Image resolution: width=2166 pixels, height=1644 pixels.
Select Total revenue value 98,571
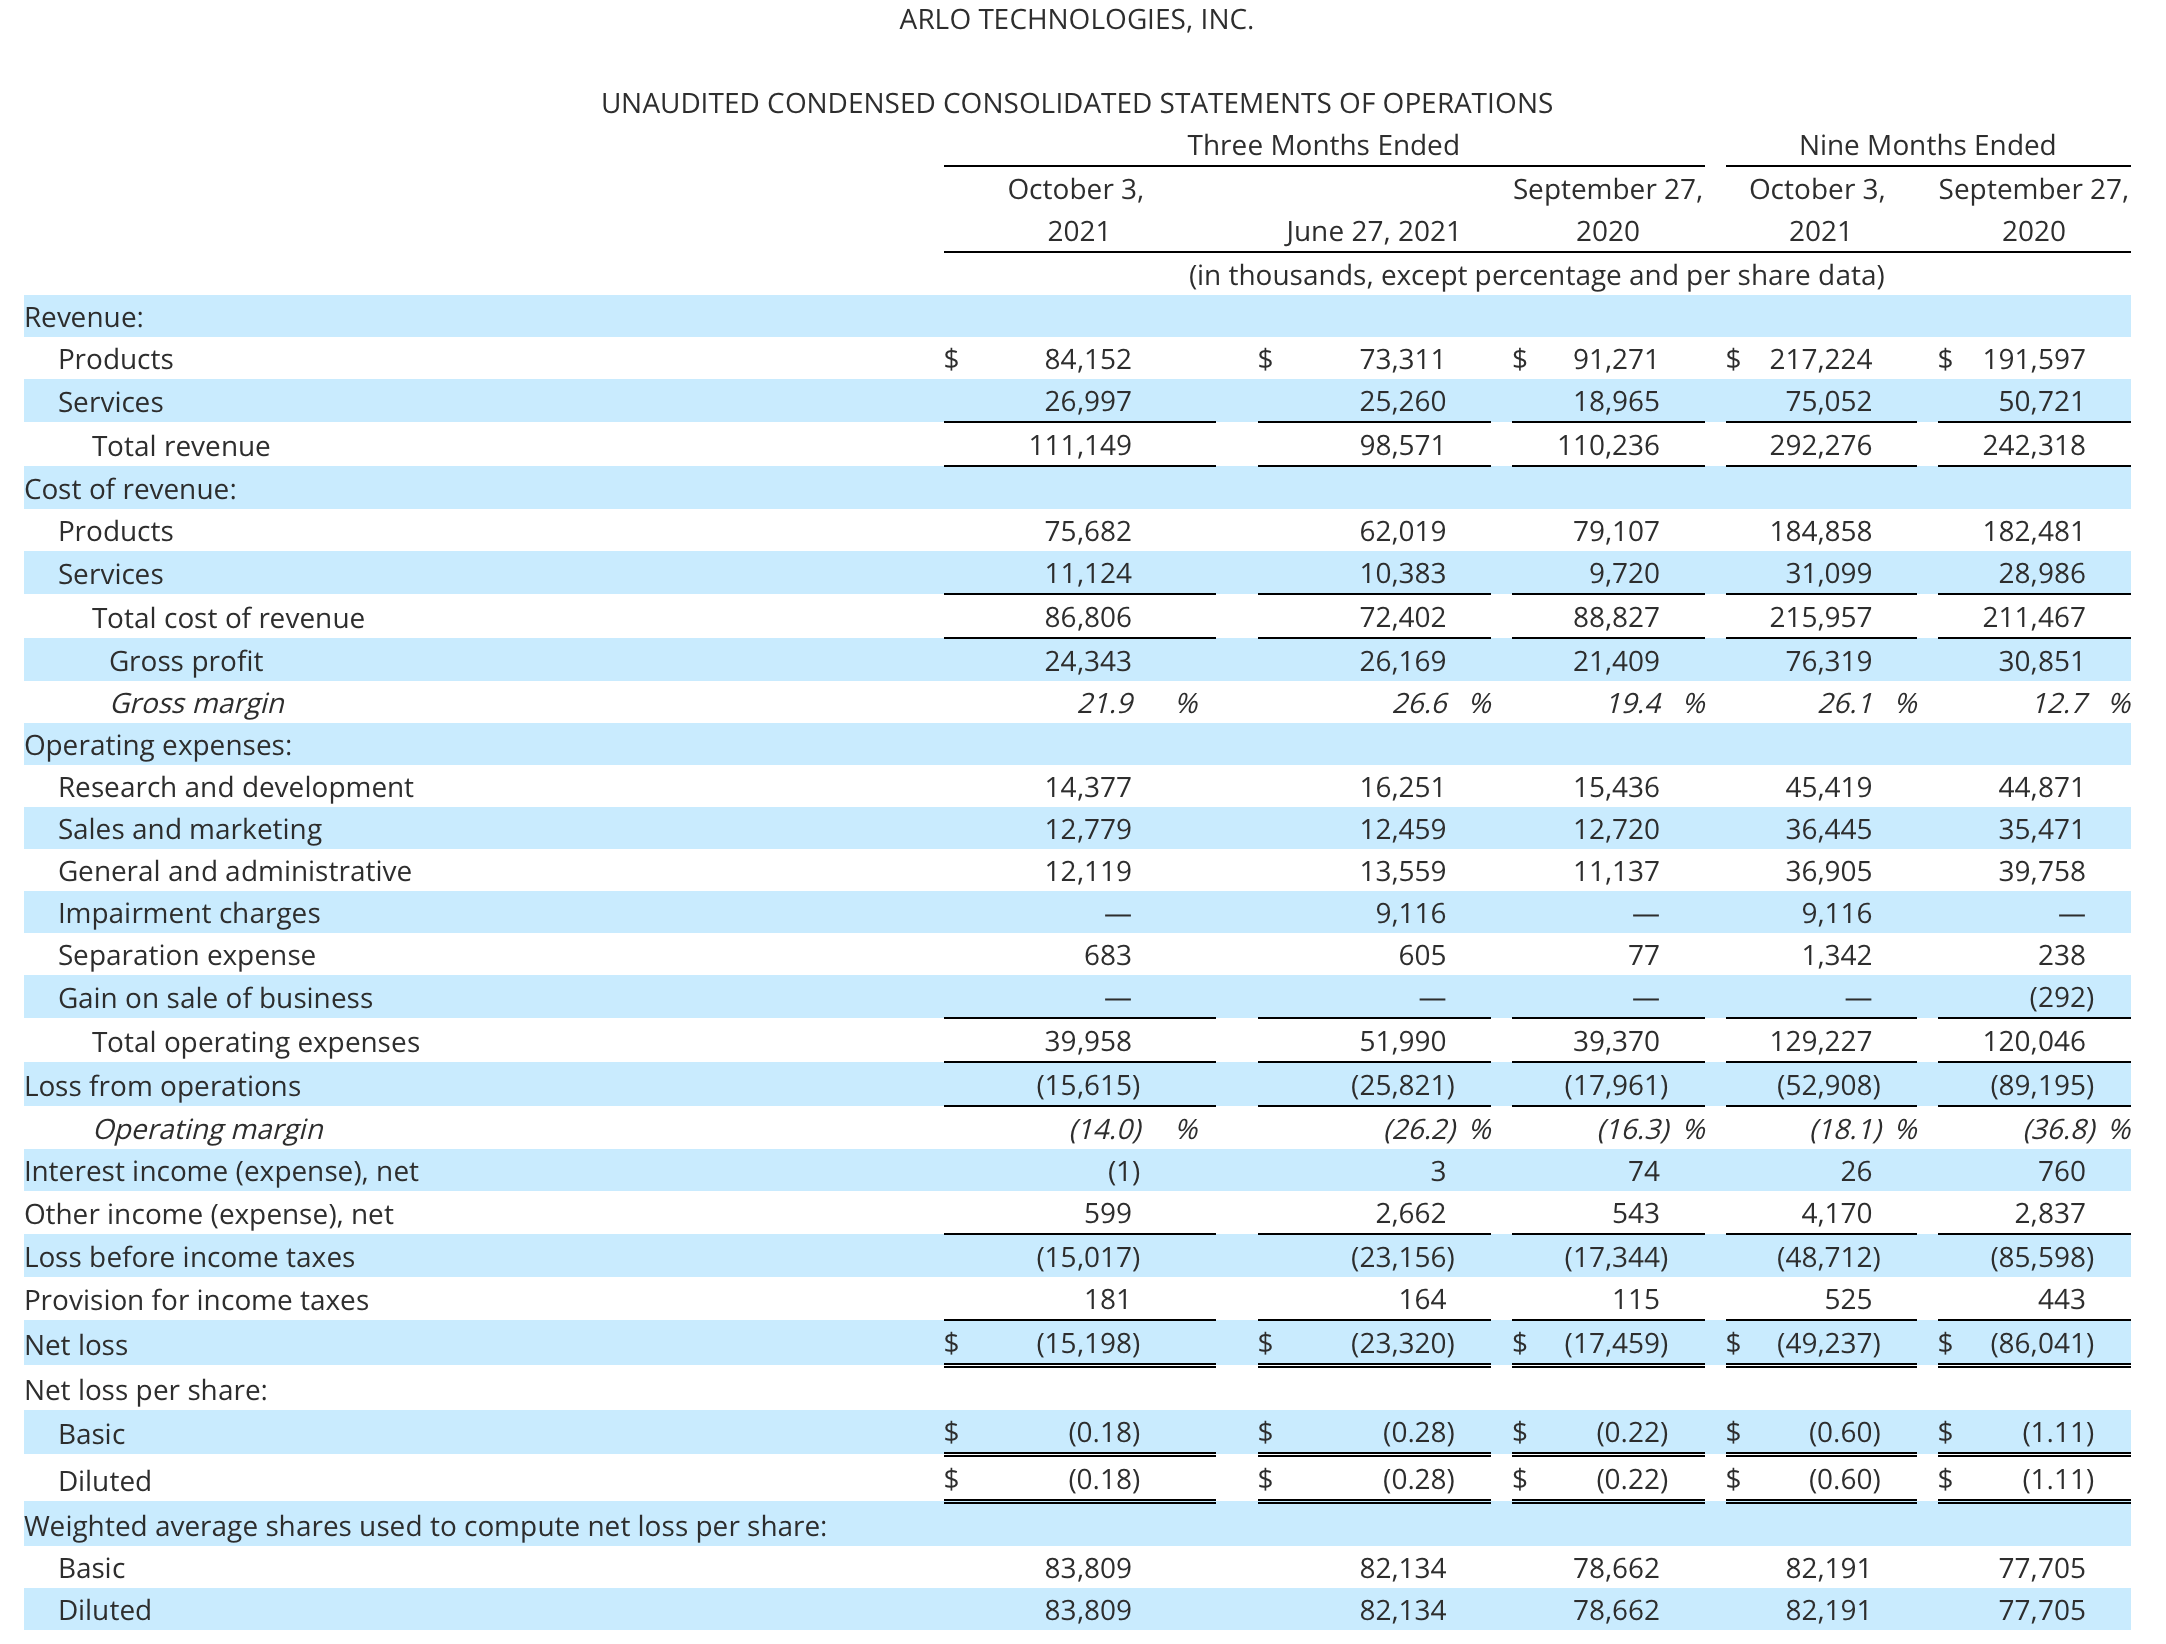[1402, 445]
